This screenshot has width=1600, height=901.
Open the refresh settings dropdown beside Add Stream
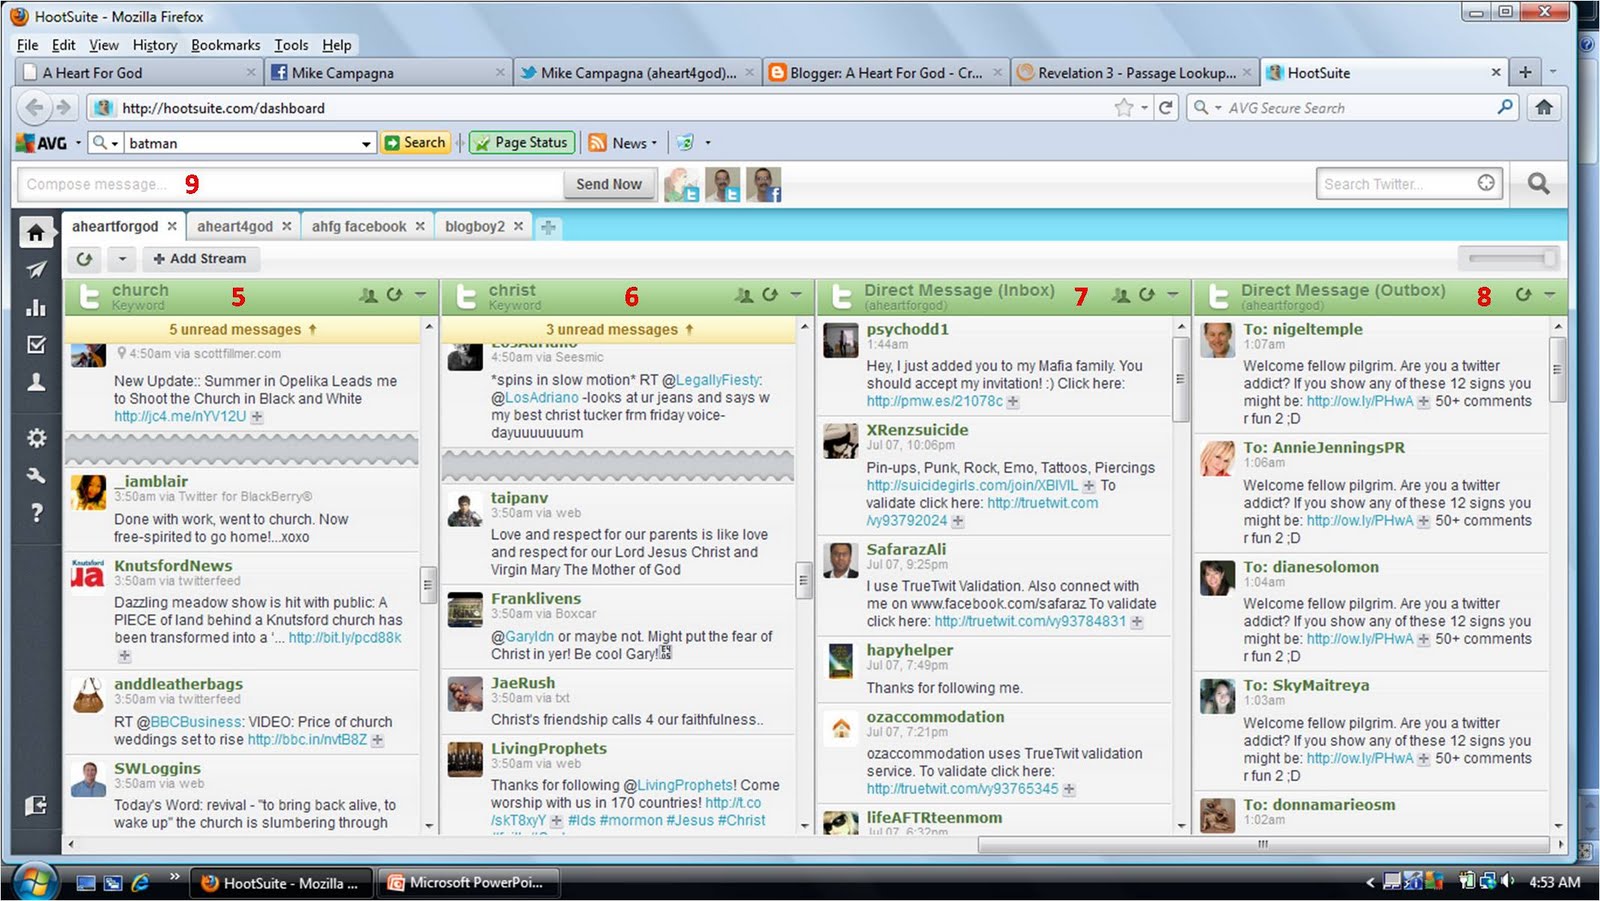(121, 259)
